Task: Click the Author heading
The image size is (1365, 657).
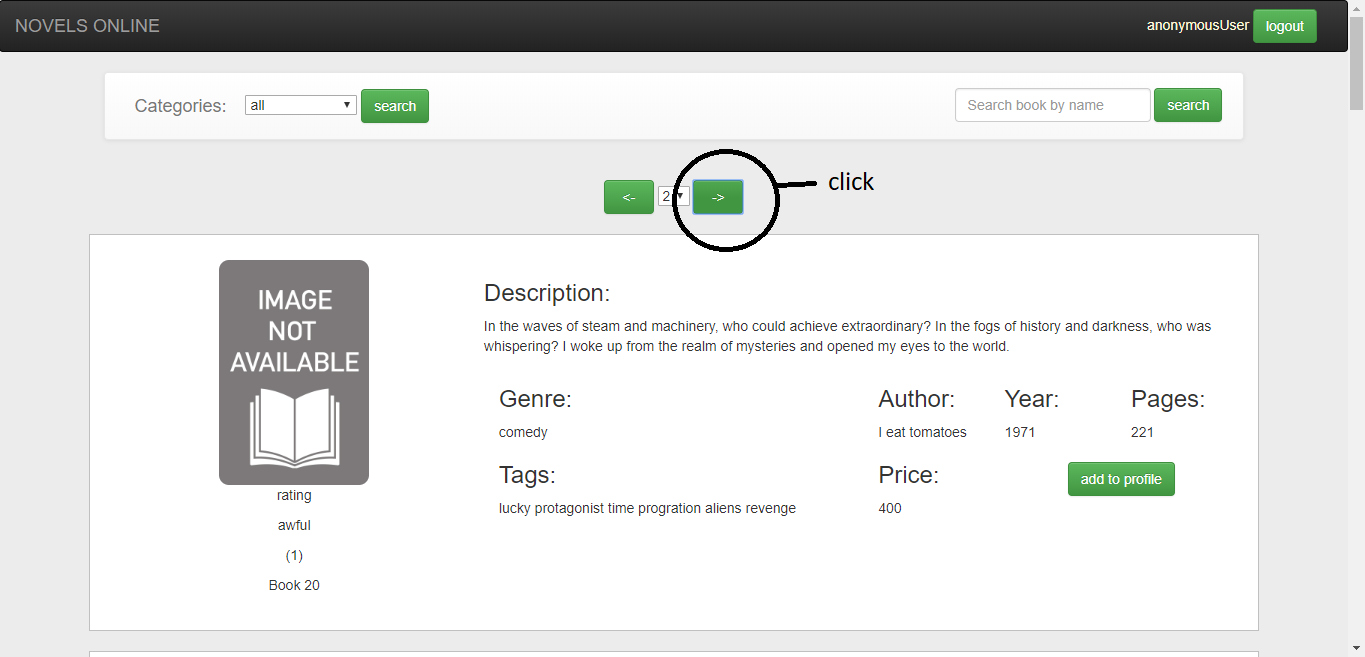Action: point(917,399)
